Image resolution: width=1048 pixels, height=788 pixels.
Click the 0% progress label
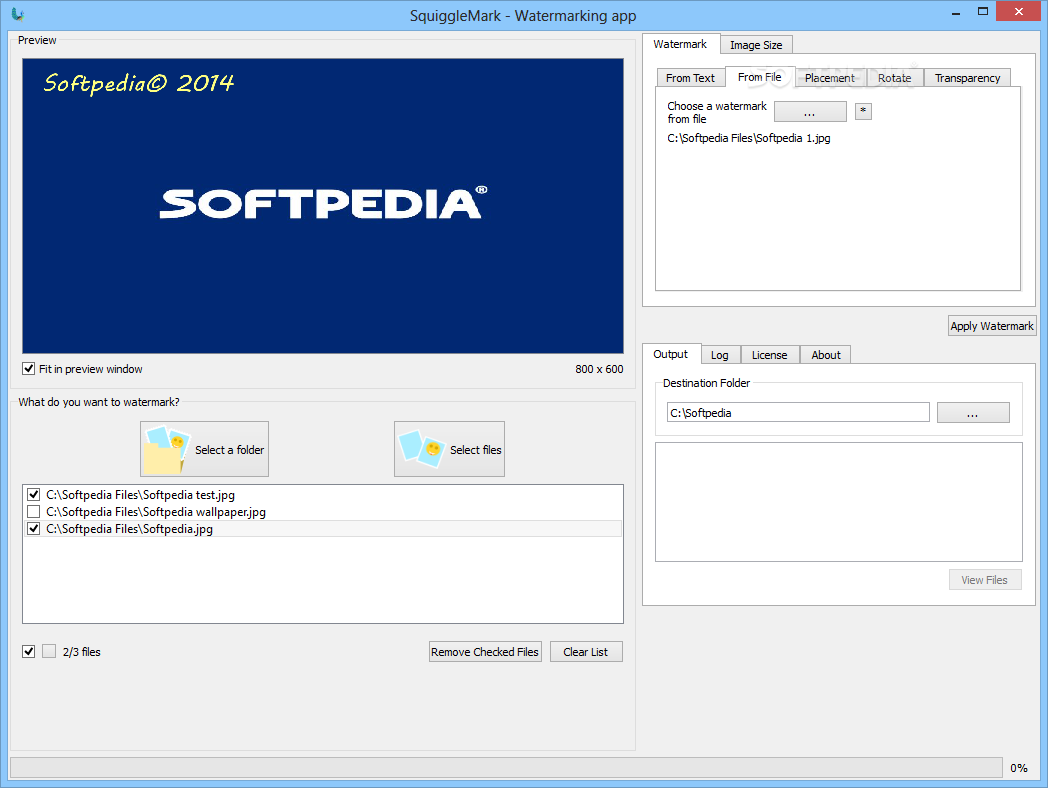pos(1019,768)
